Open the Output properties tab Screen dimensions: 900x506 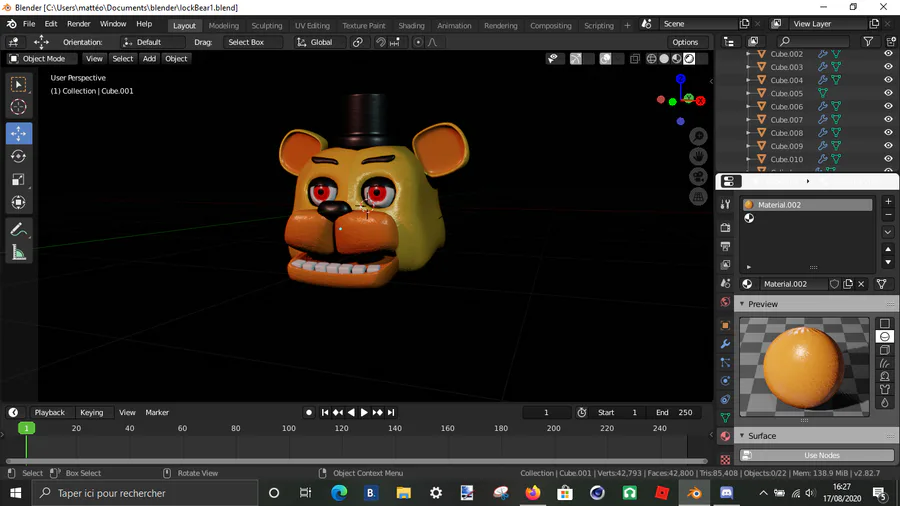[726, 246]
